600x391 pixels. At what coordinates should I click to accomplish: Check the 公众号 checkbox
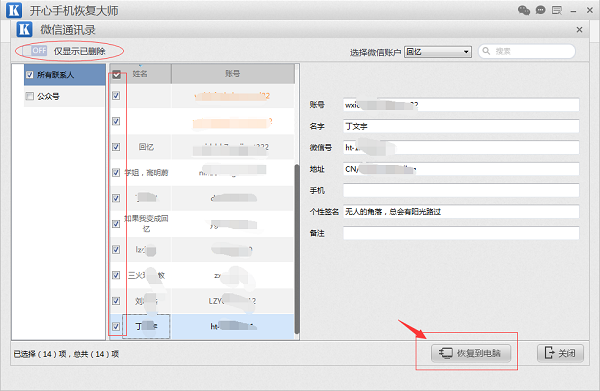29,96
